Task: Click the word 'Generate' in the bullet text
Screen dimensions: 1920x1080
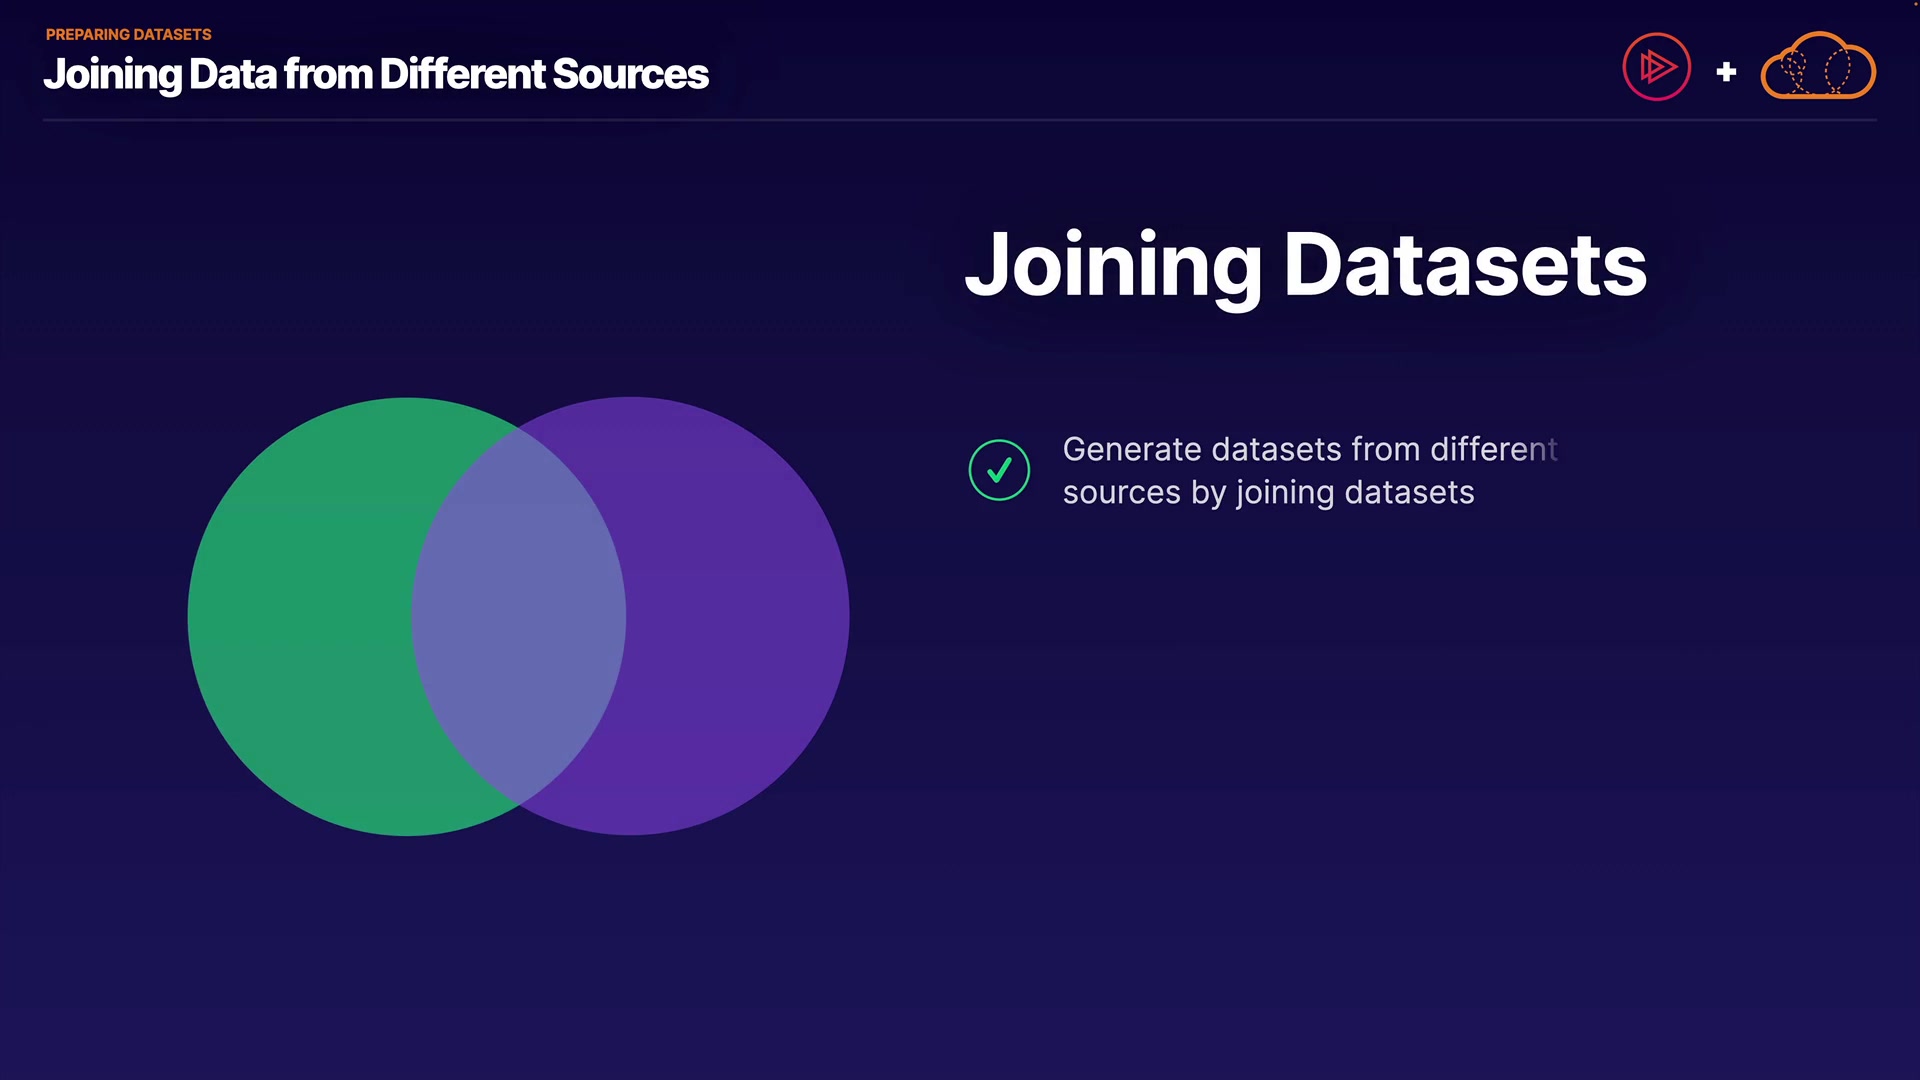Action: (1131, 450)
